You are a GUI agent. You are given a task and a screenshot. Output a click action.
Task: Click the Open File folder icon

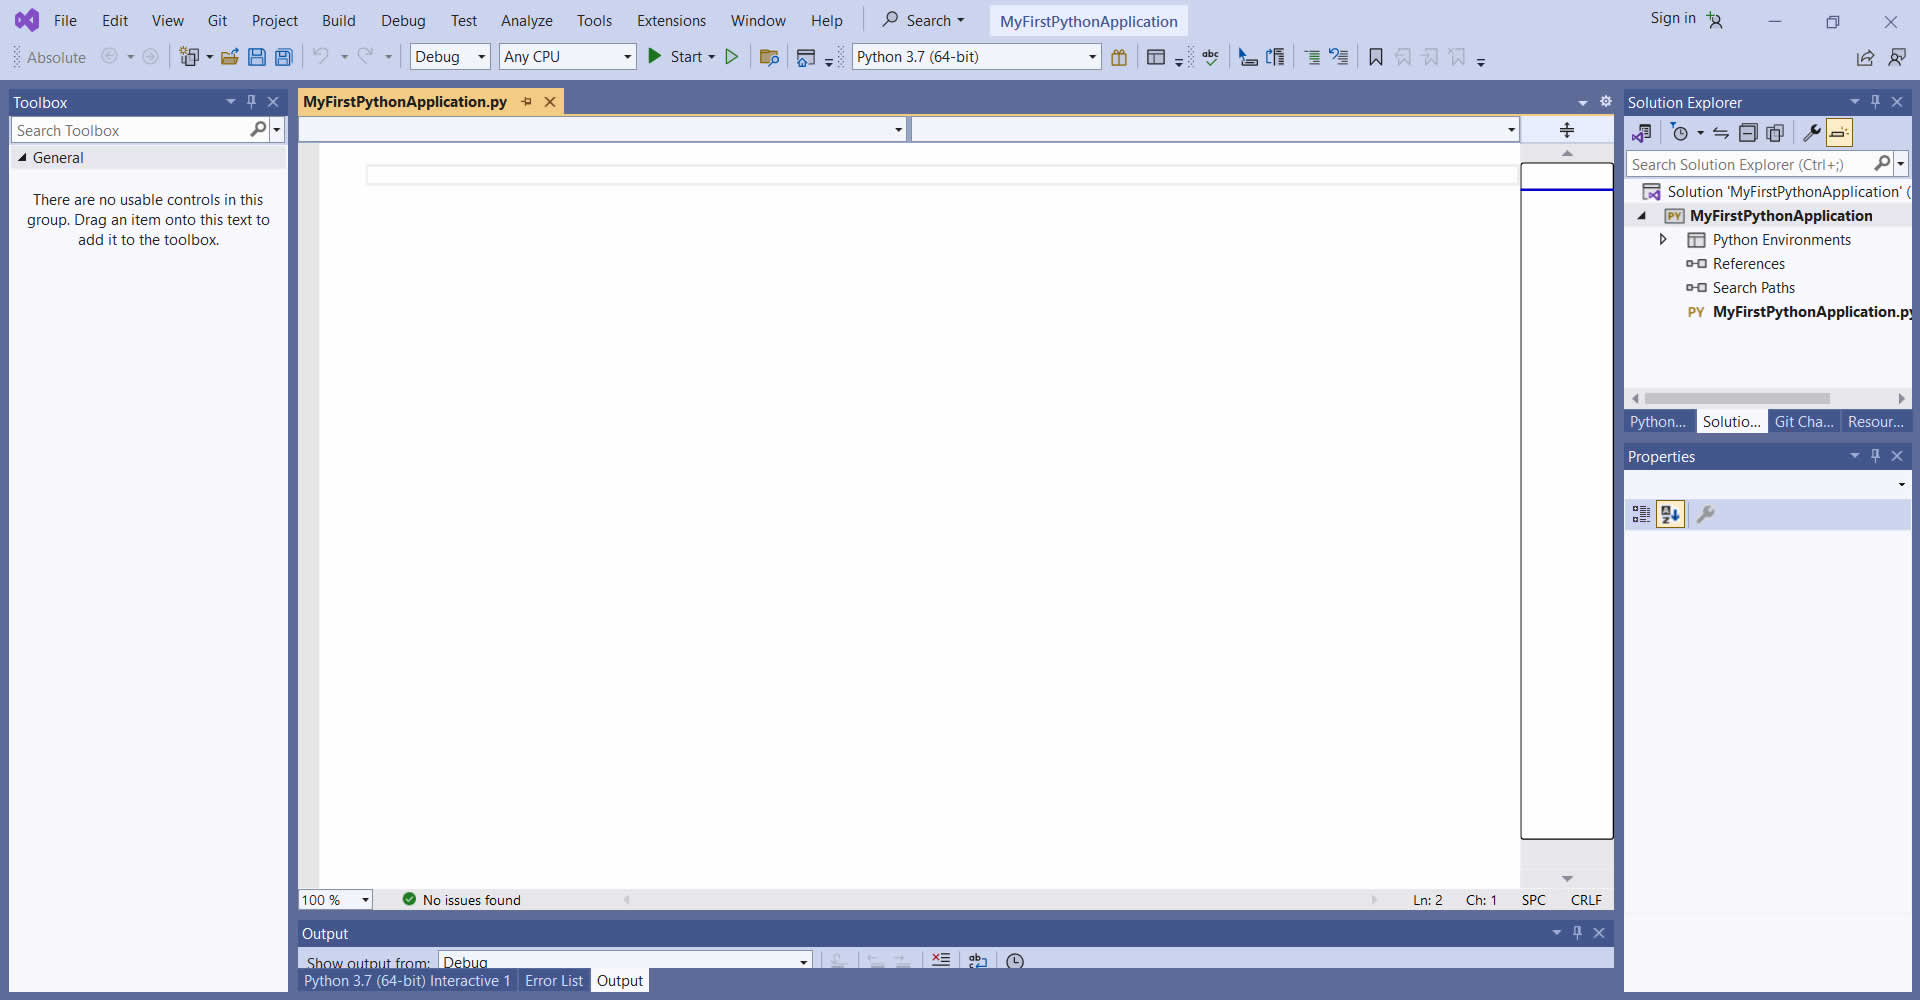pyautogui.click(x=229, y=57)
